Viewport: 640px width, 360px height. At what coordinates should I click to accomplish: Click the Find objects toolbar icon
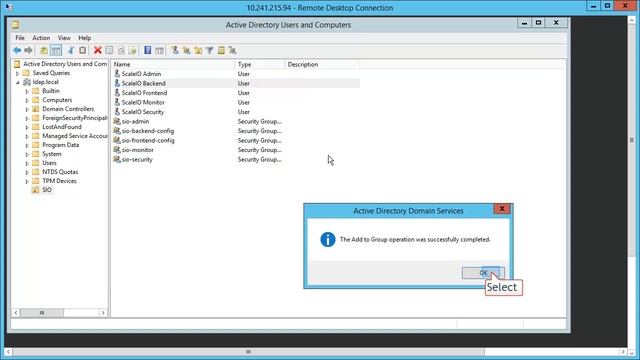click(x=221, y=50)
